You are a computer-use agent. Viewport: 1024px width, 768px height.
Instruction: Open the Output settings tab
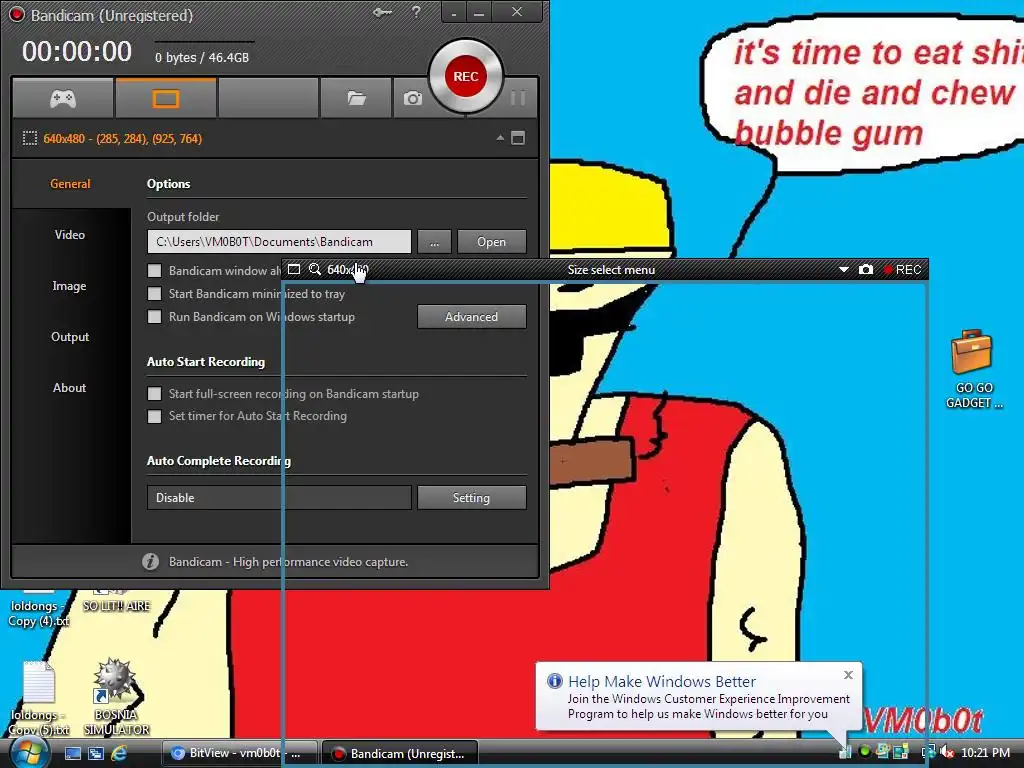tap(70, 336)
